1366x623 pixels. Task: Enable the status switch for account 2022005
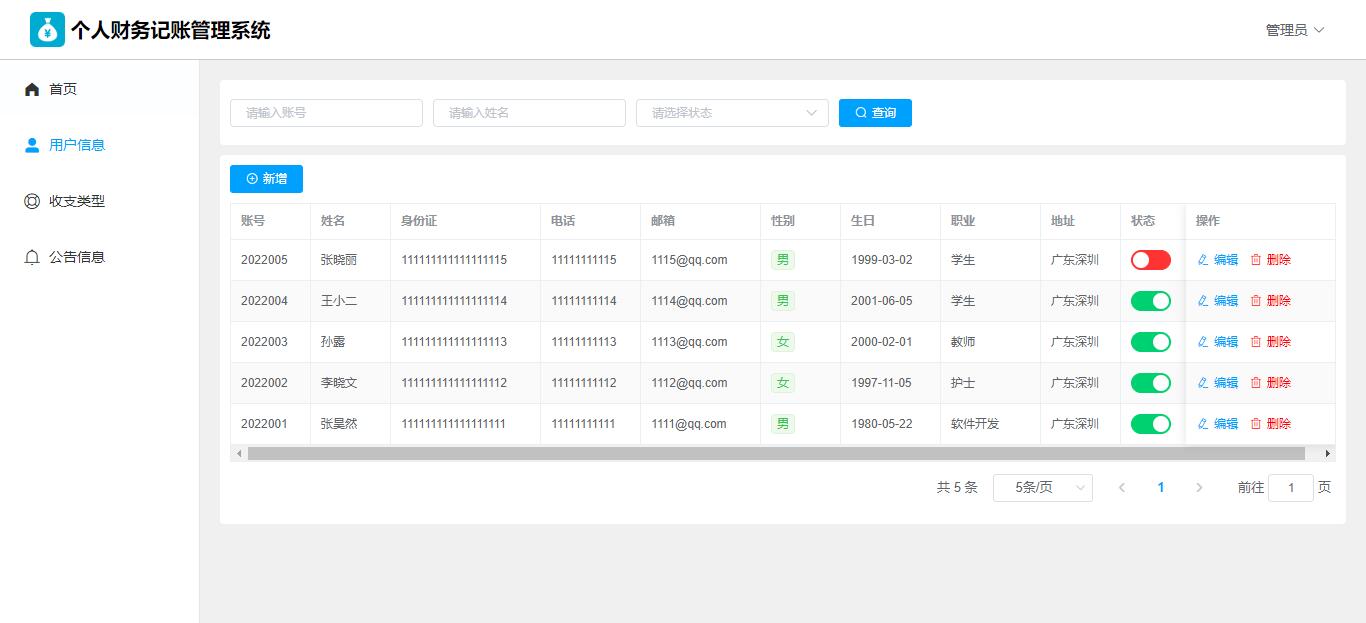(1150, 260)
